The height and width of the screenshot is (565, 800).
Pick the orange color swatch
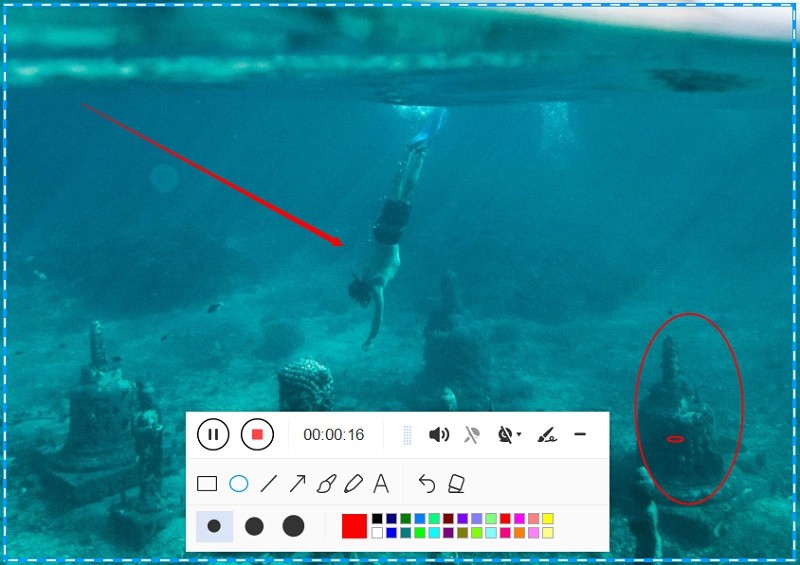tap(519, 532)
